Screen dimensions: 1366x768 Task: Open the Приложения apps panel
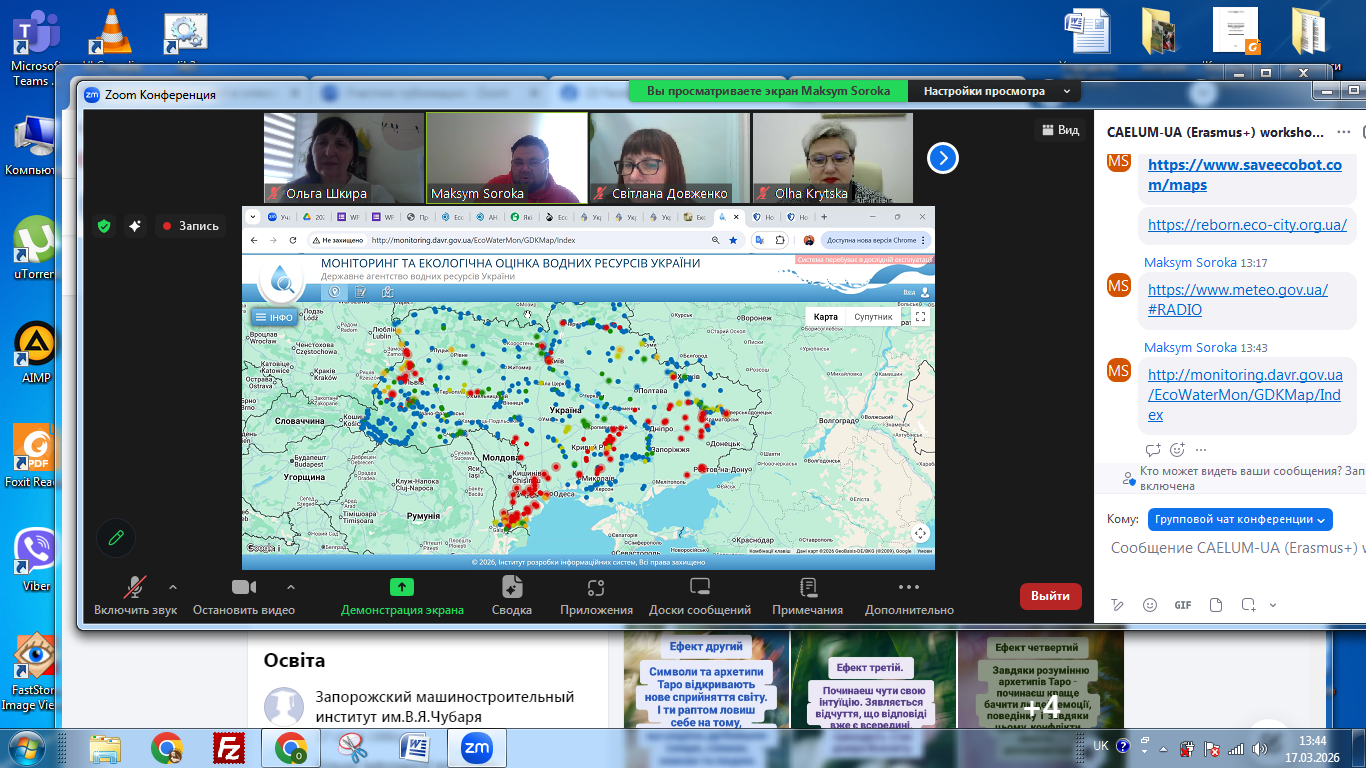pos(596,596)
